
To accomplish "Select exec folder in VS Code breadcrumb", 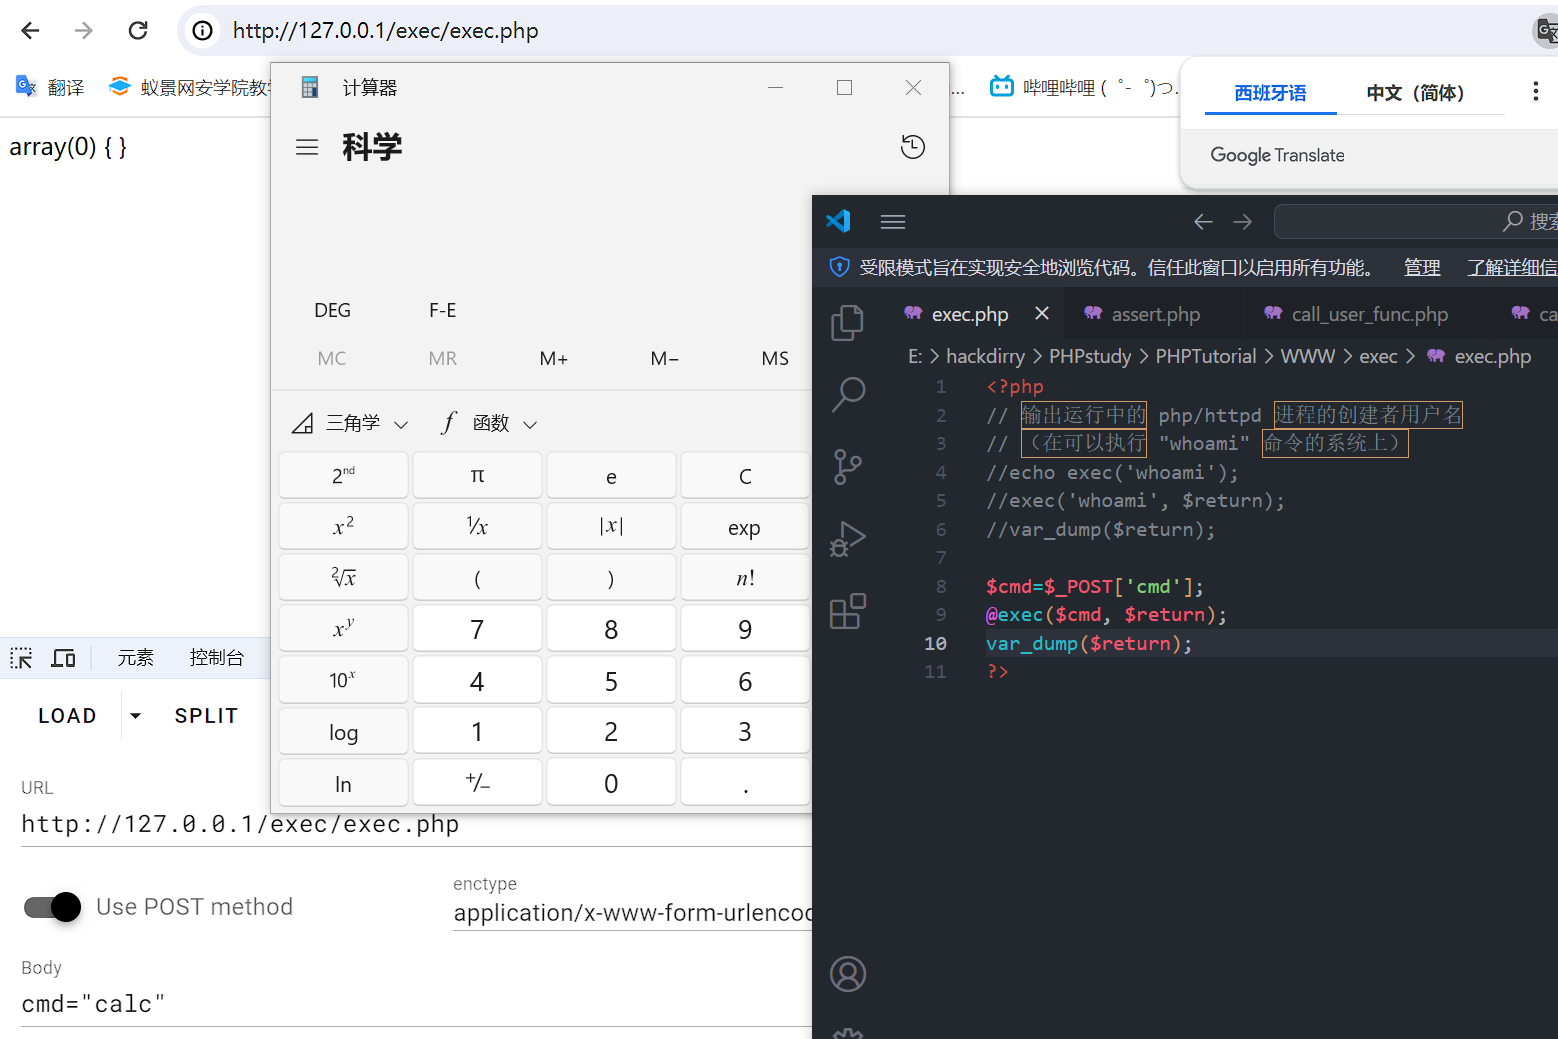I will 1378,356.
